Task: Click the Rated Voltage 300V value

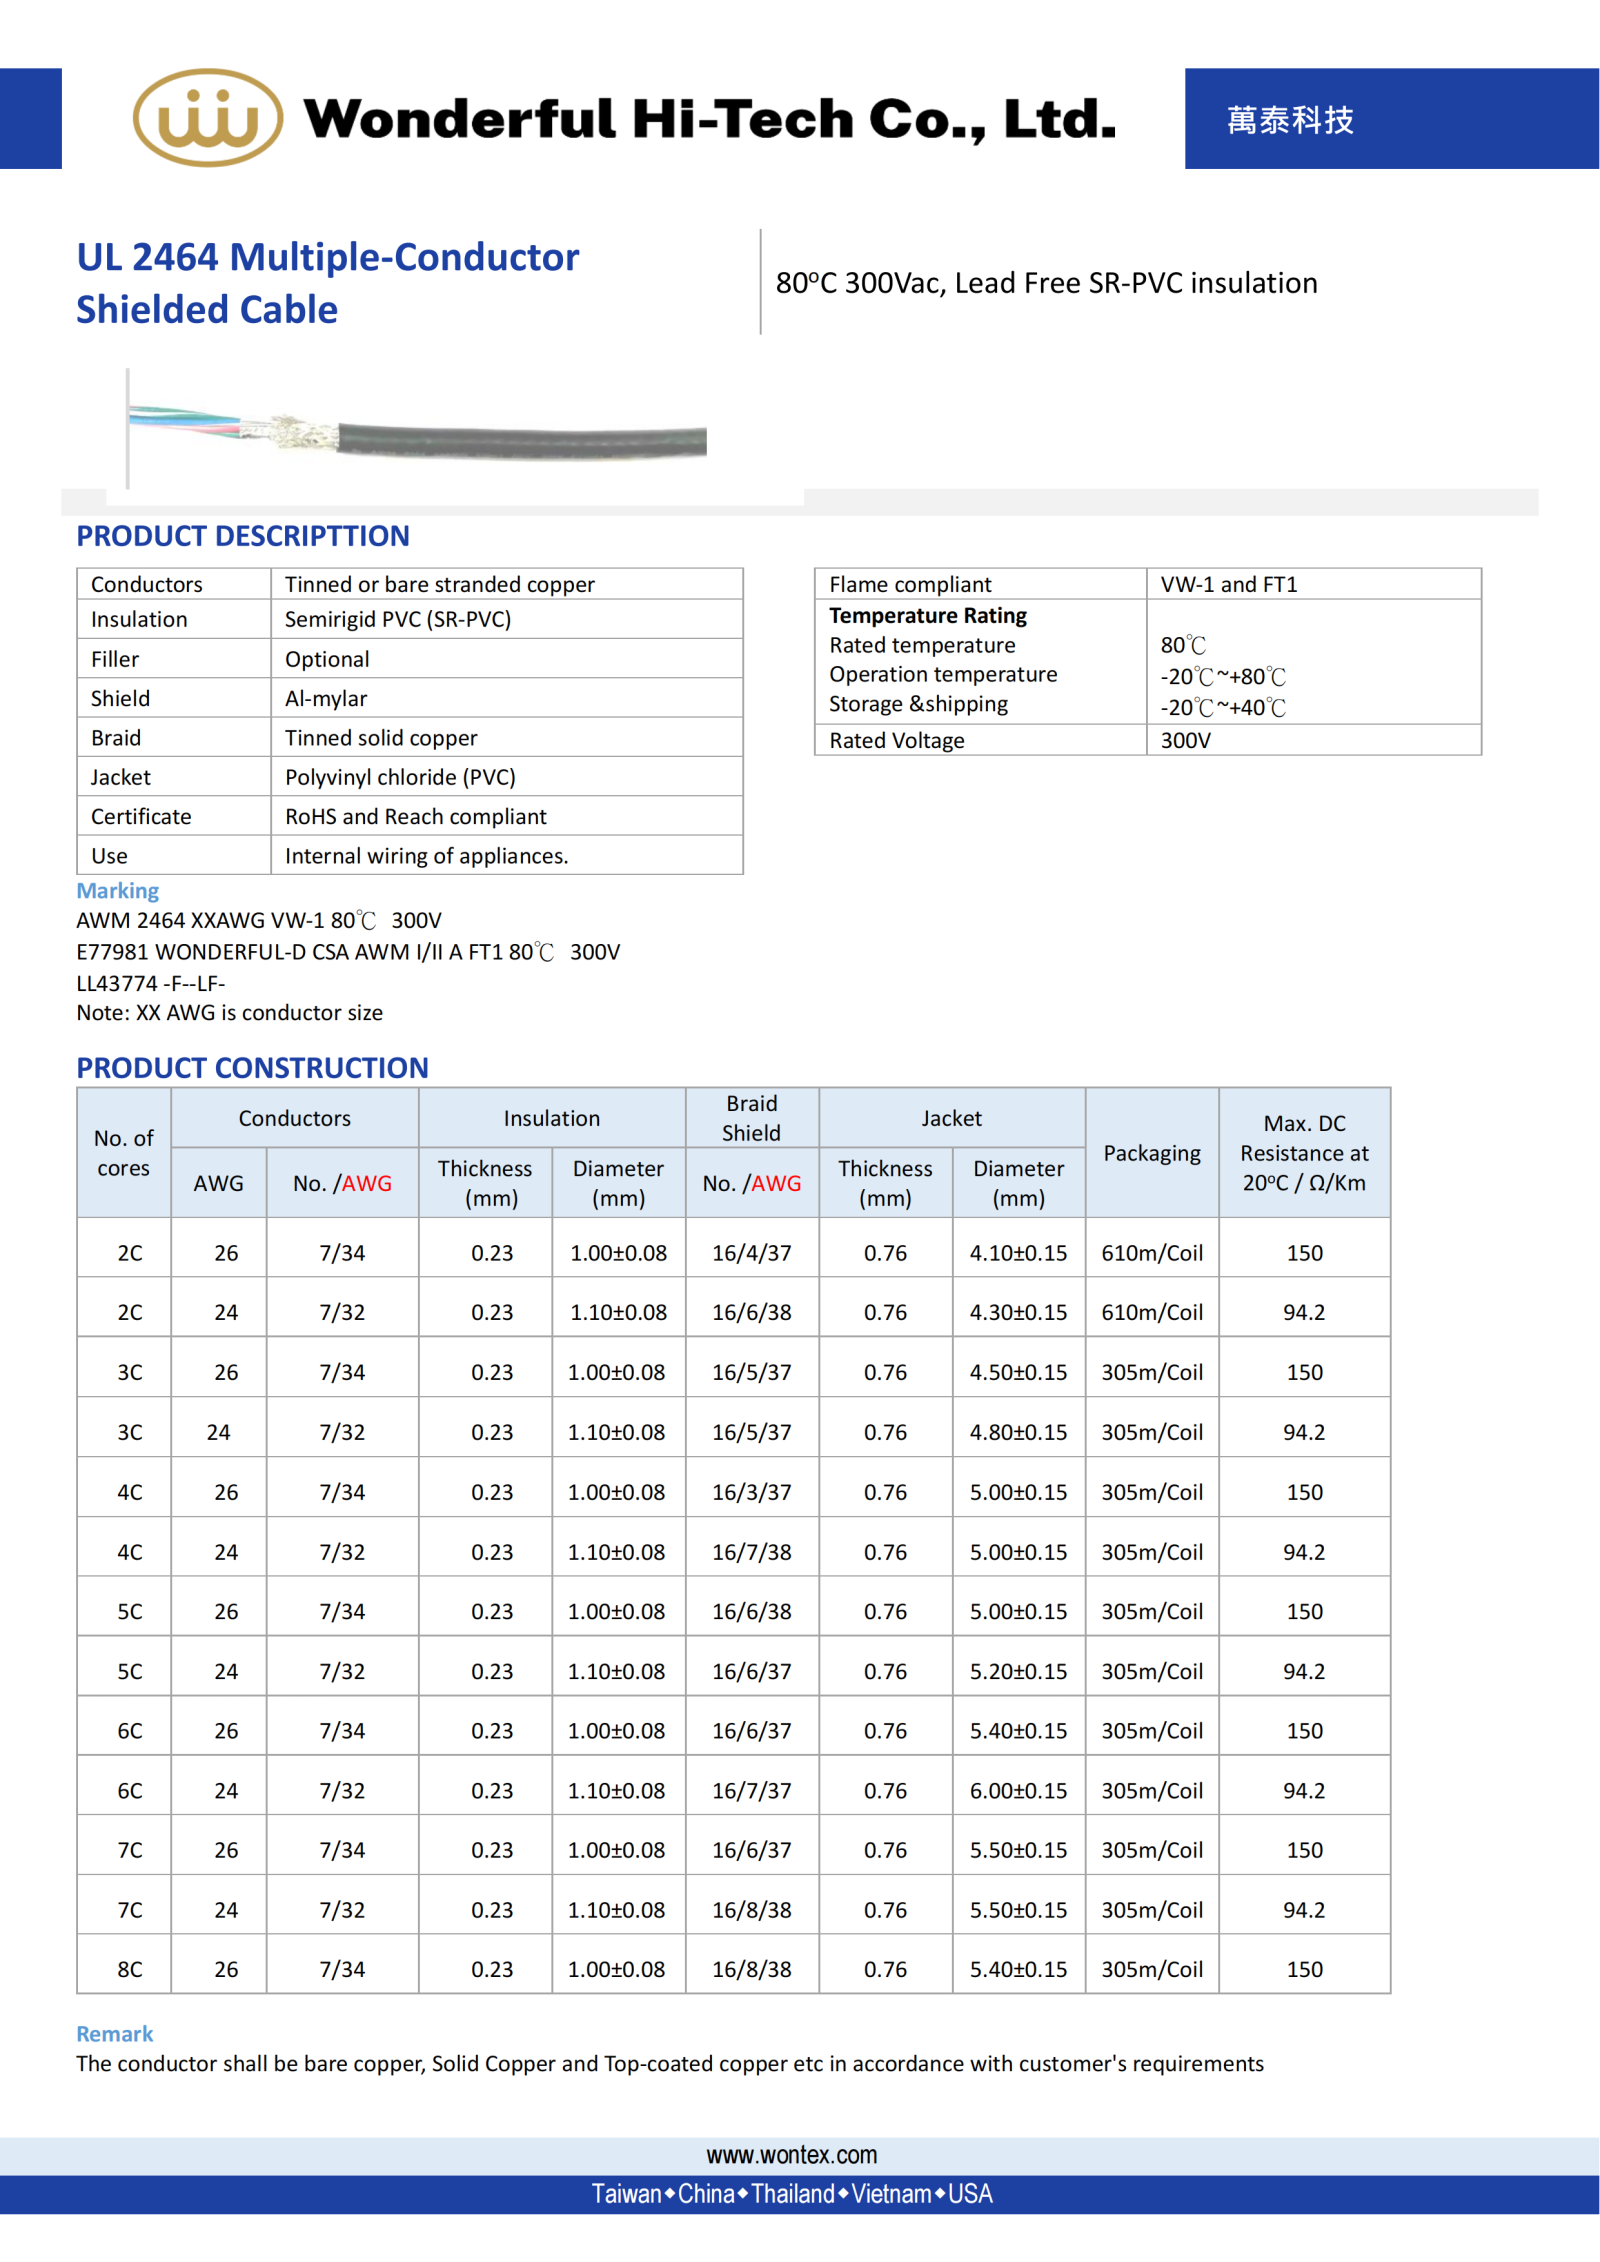Action: point(1186,740)
